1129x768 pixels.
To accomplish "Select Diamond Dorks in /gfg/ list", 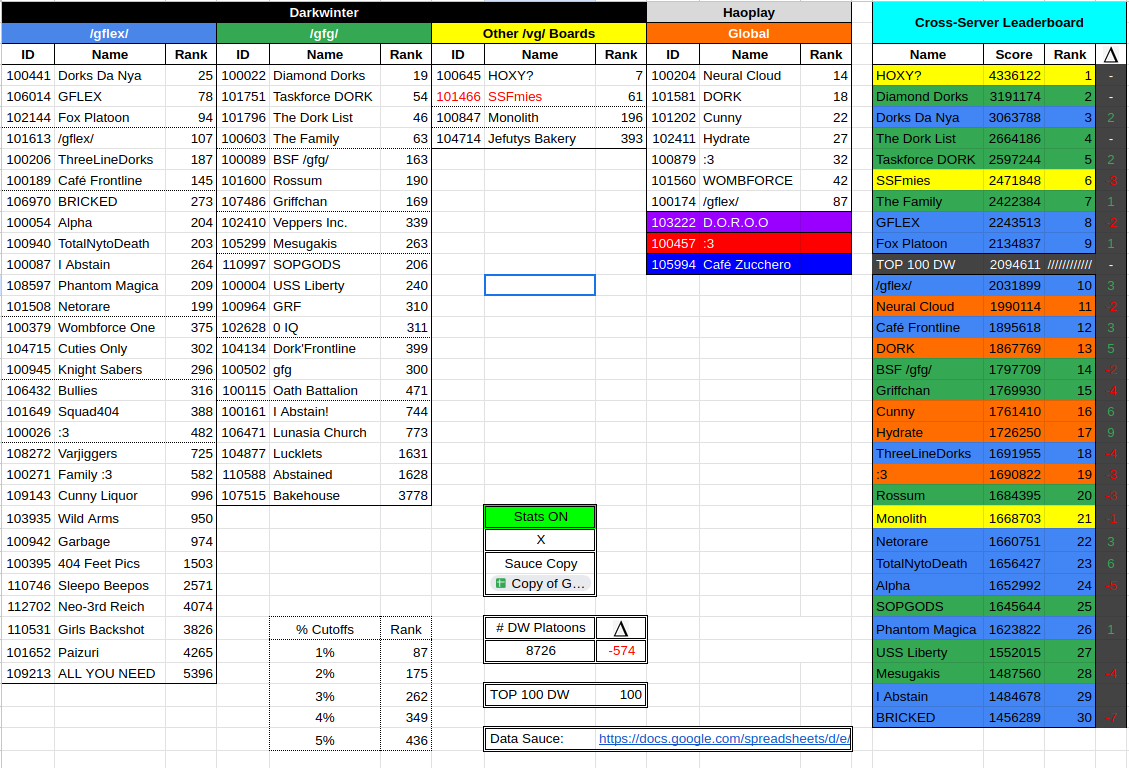I will (x=325, y=76).
